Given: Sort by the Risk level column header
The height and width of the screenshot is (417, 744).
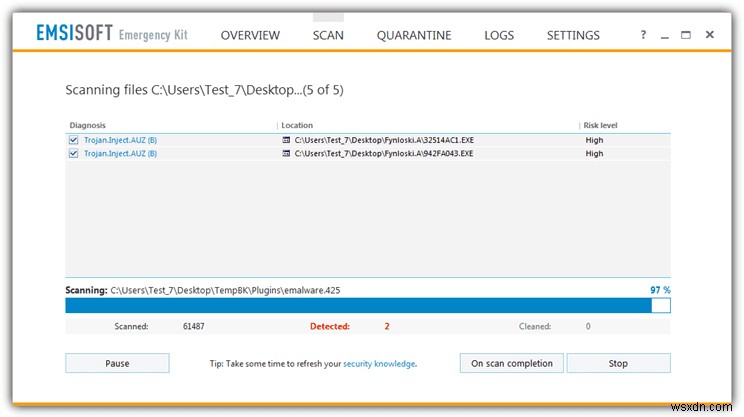Looking at the screenshot, I should pyautogui.click(x=600, y=125).
